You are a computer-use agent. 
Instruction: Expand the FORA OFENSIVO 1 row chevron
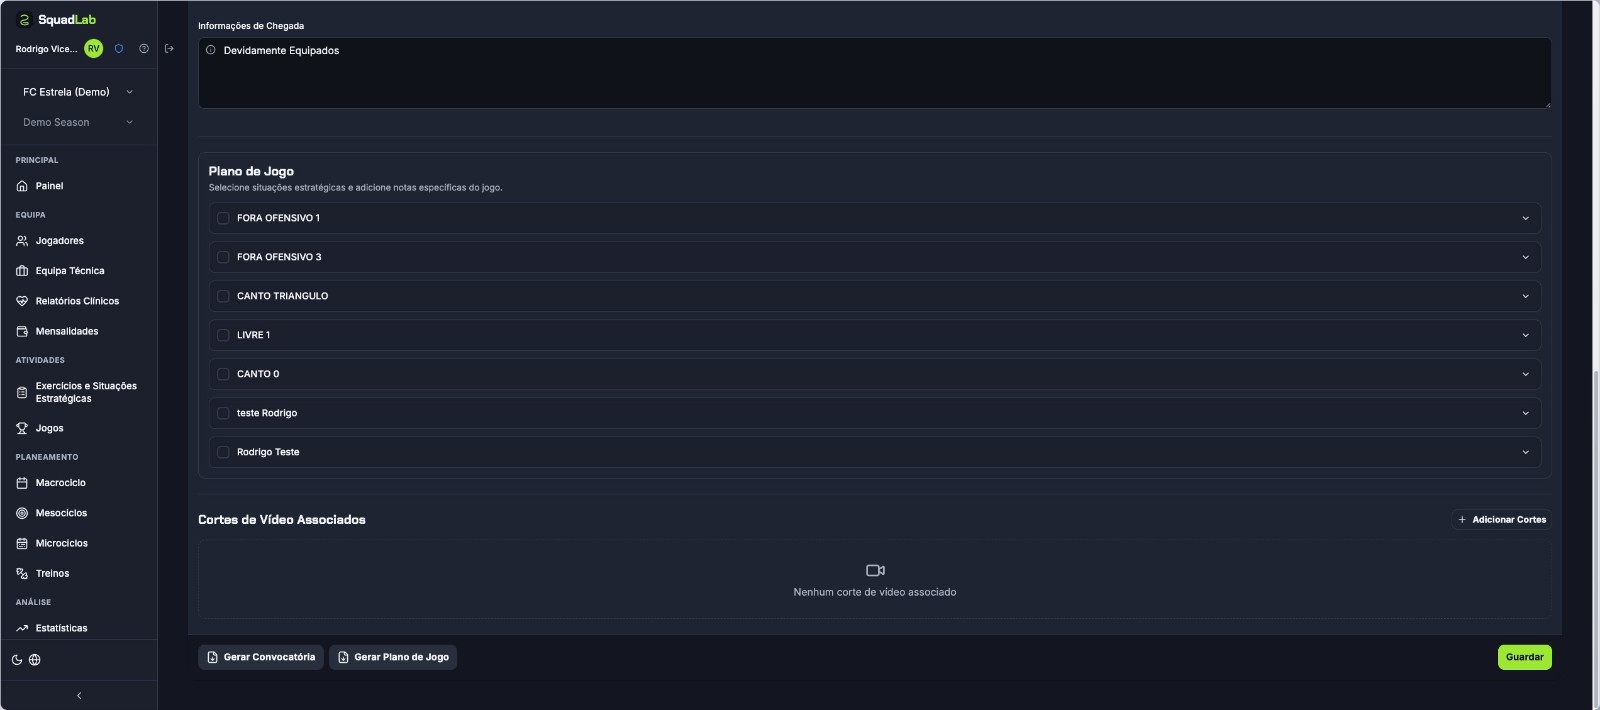click(1525, 218)
